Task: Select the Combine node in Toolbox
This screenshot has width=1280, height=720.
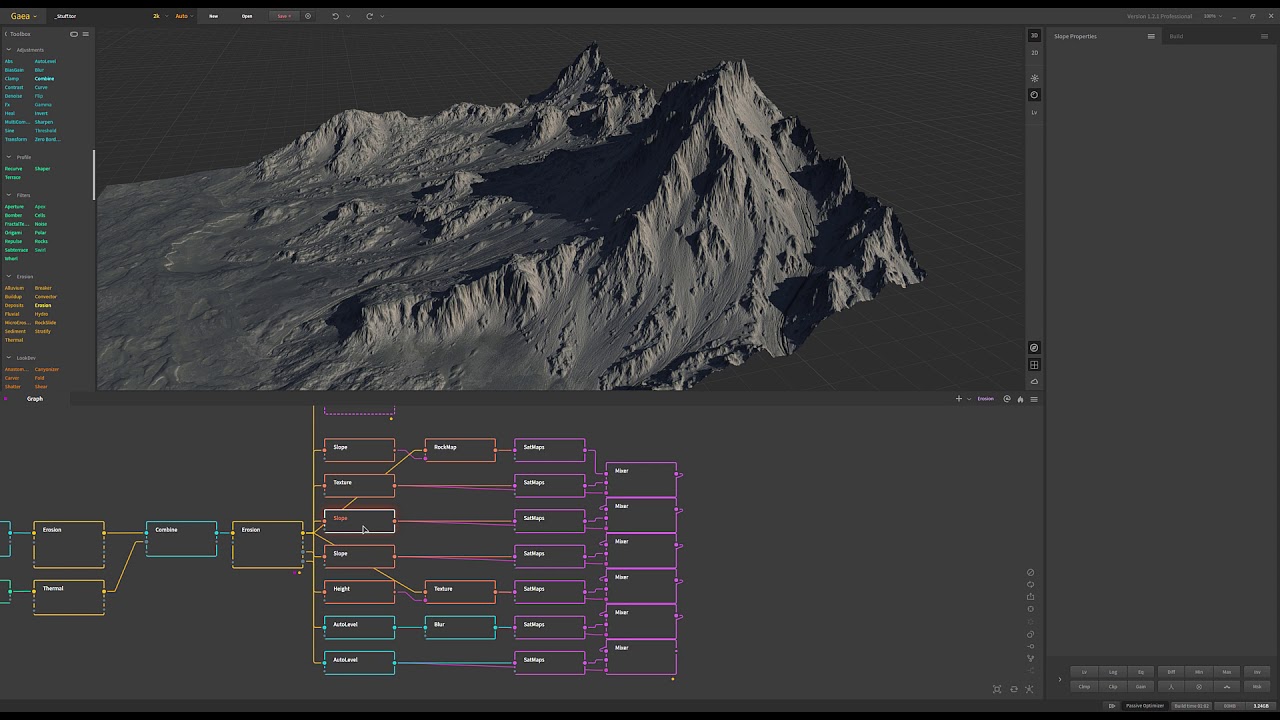Action: (44, 78)
